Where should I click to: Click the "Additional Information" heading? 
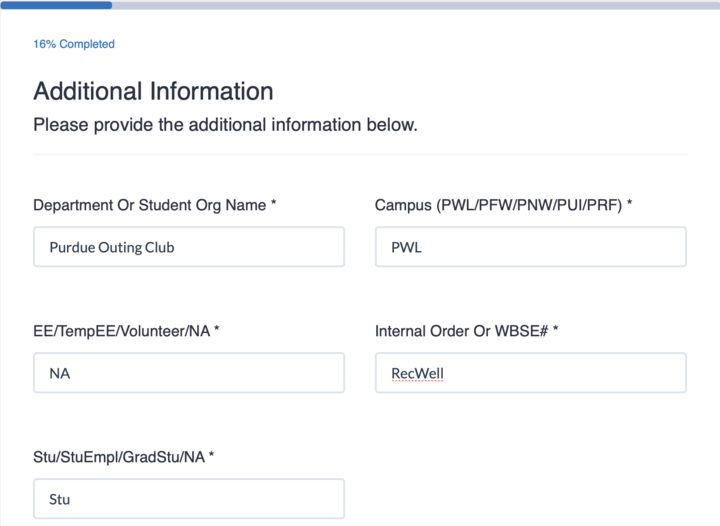[x=153, y=91]
